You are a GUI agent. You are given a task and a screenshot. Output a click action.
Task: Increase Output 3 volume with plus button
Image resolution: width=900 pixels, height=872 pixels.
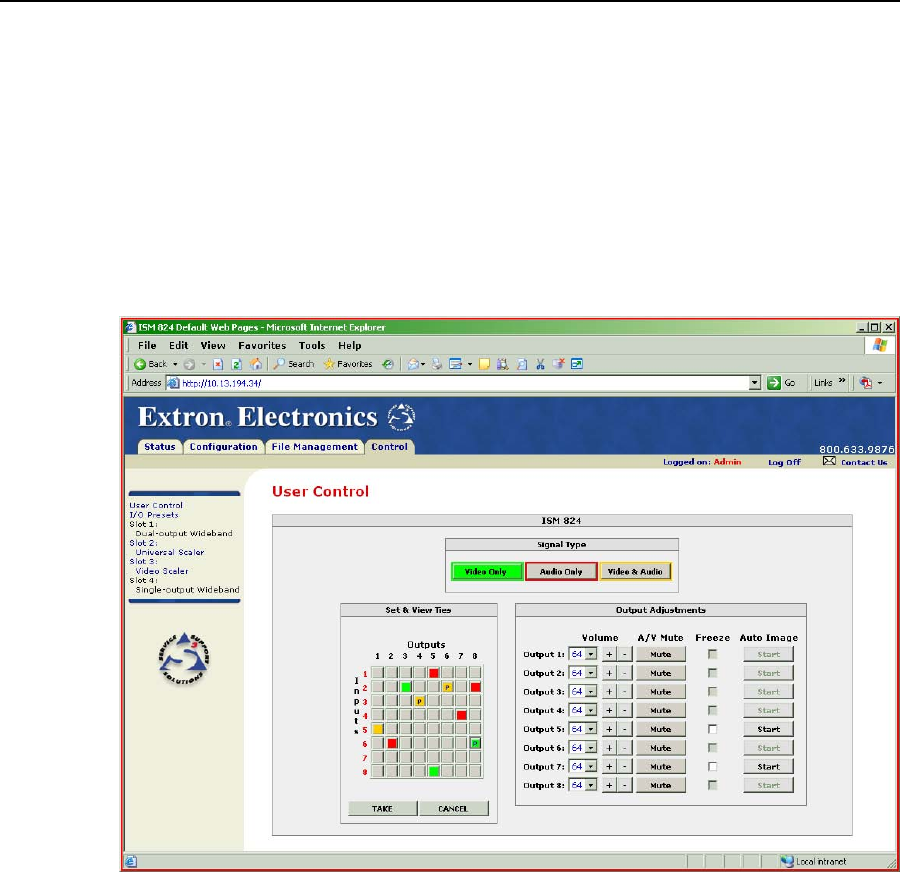(608, 692)
